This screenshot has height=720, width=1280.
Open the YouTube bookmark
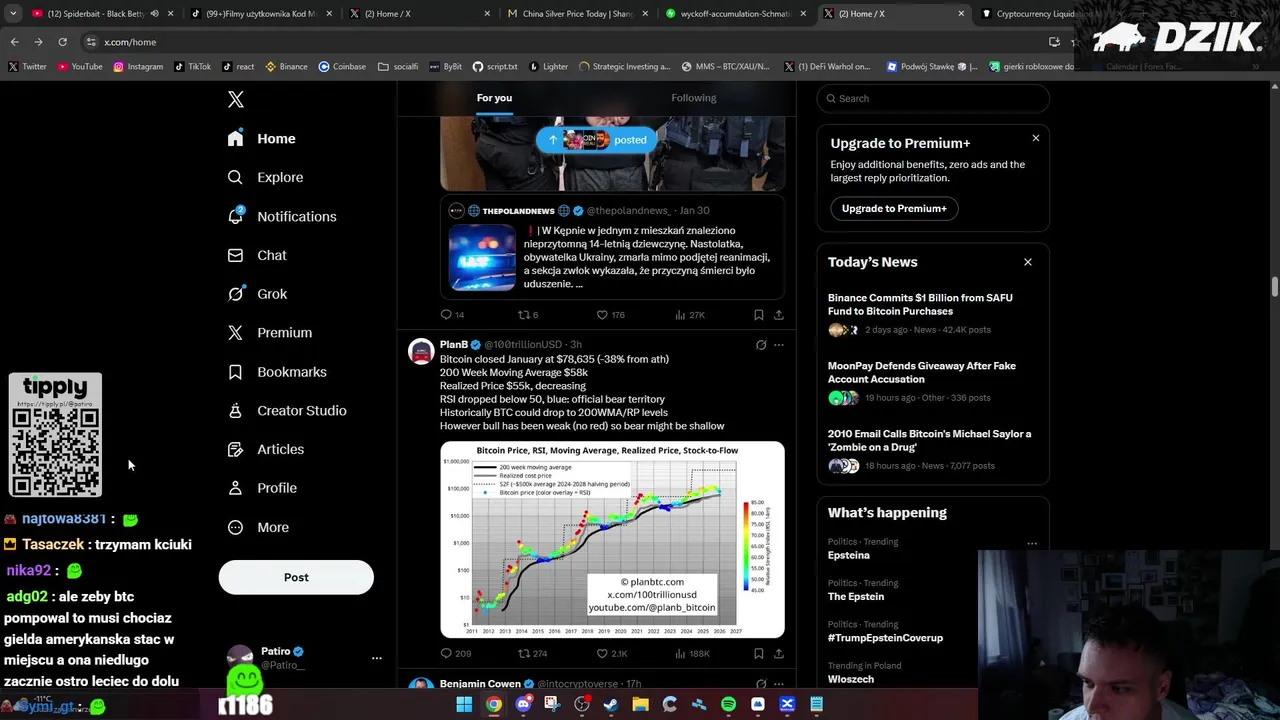(x=80, y=67)
